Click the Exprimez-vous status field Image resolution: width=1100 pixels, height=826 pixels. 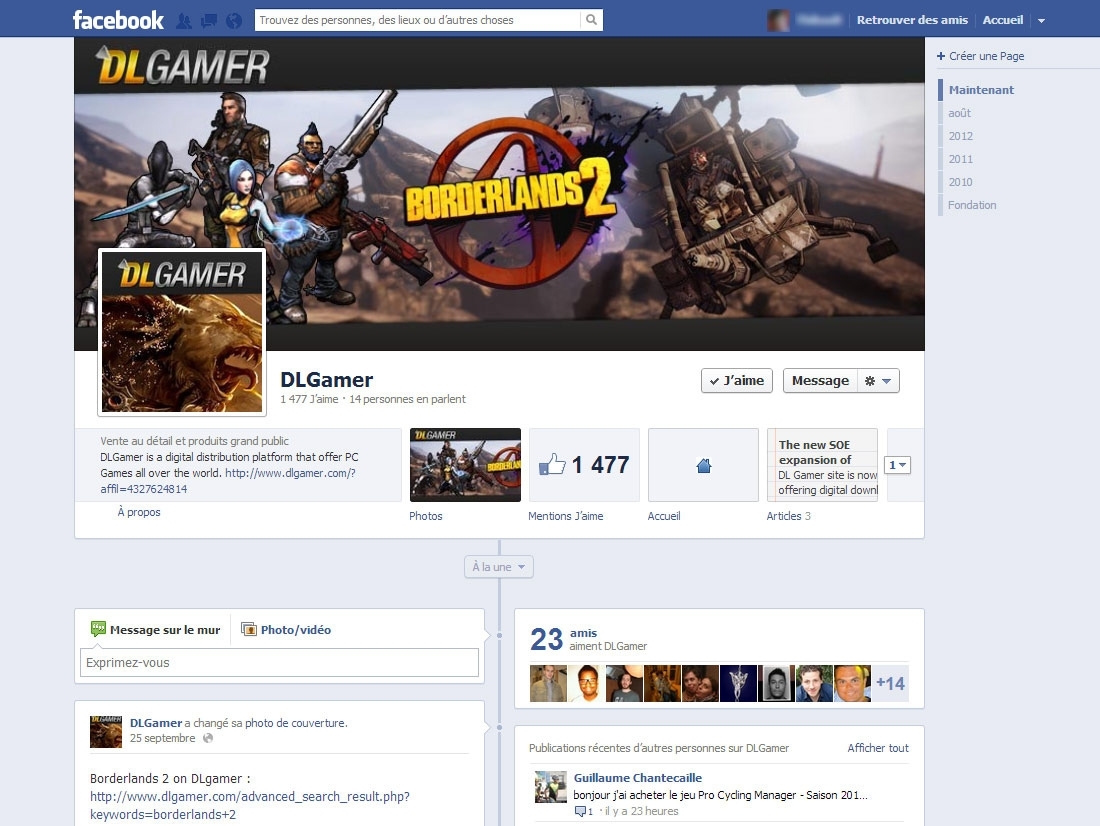tap(279, 662)
